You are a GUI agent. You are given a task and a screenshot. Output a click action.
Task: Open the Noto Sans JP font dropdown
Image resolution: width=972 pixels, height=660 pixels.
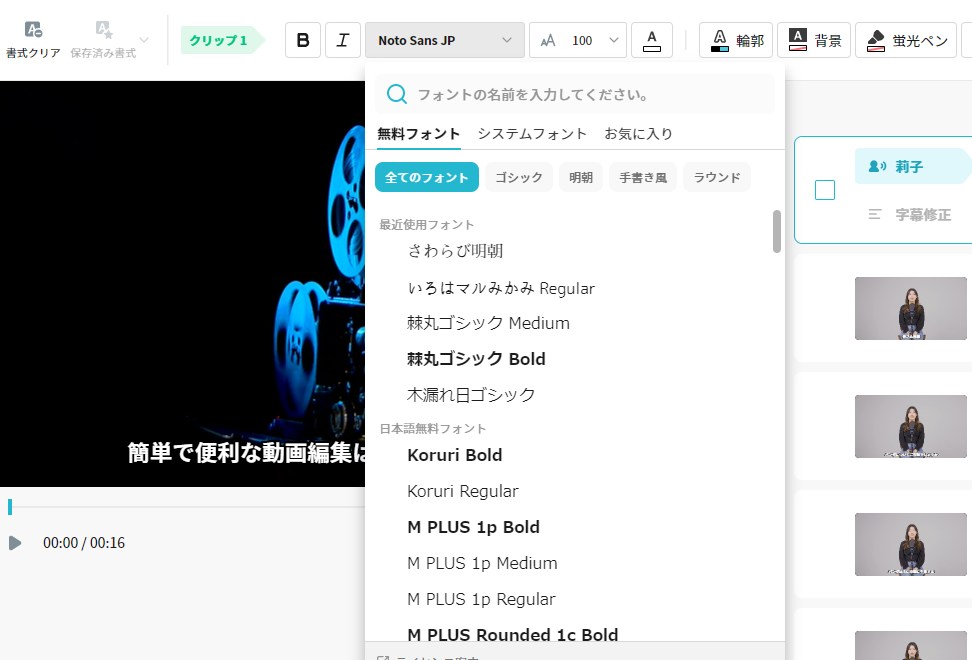[444, 40]
